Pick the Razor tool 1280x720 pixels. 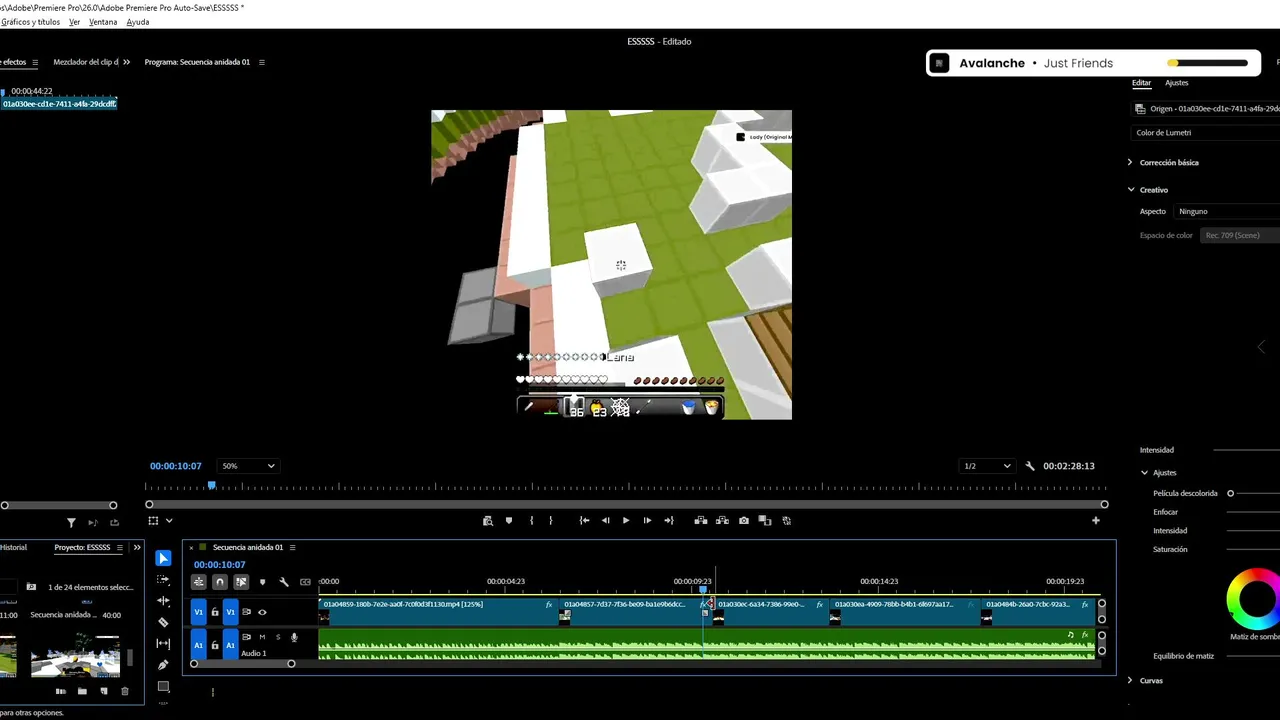pos(164,622)
